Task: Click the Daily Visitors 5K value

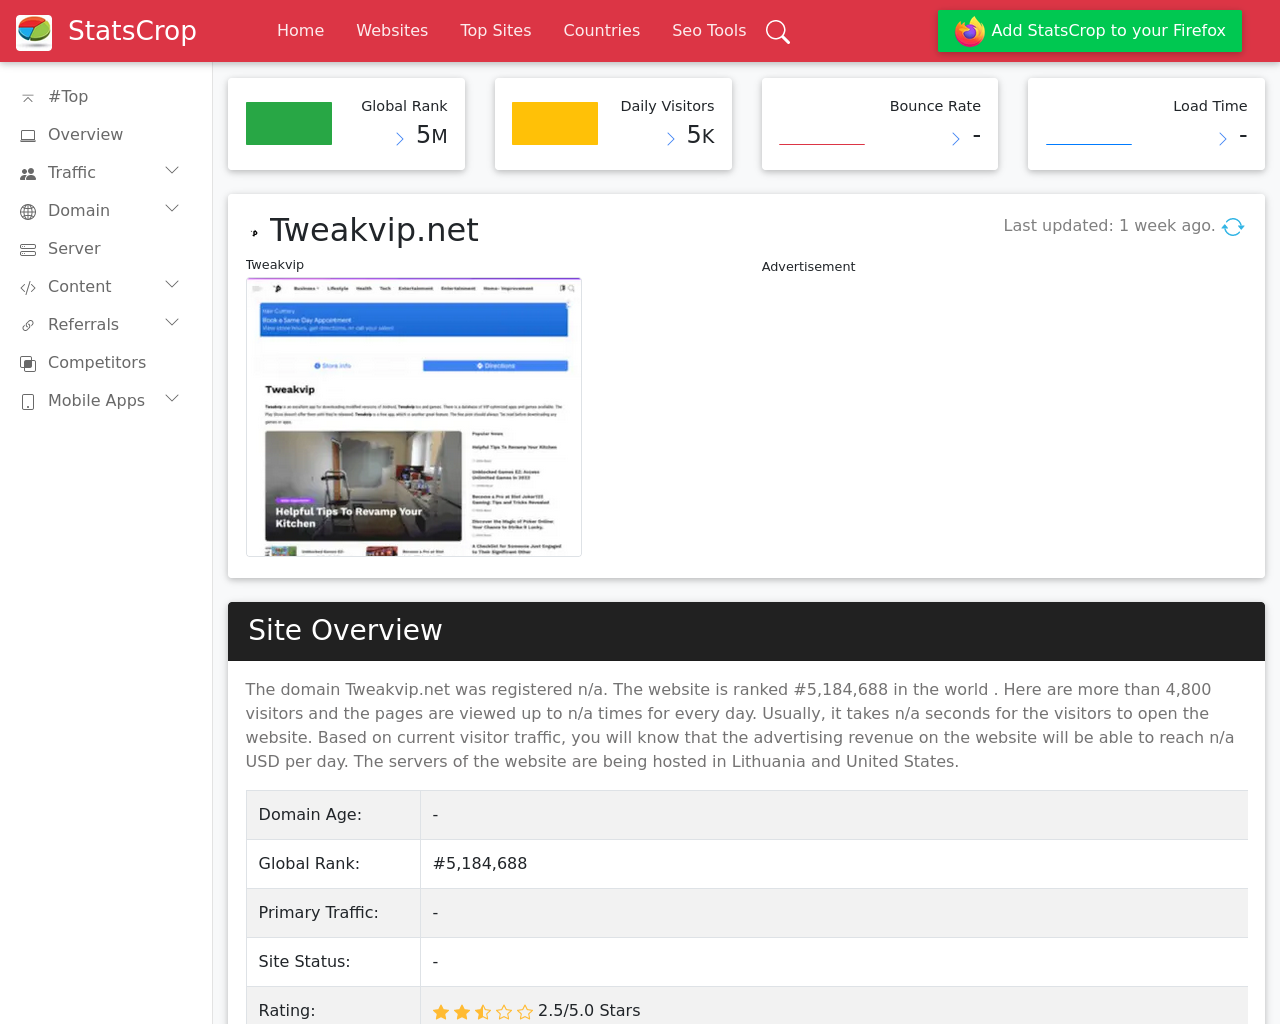Action: point(700,135)
